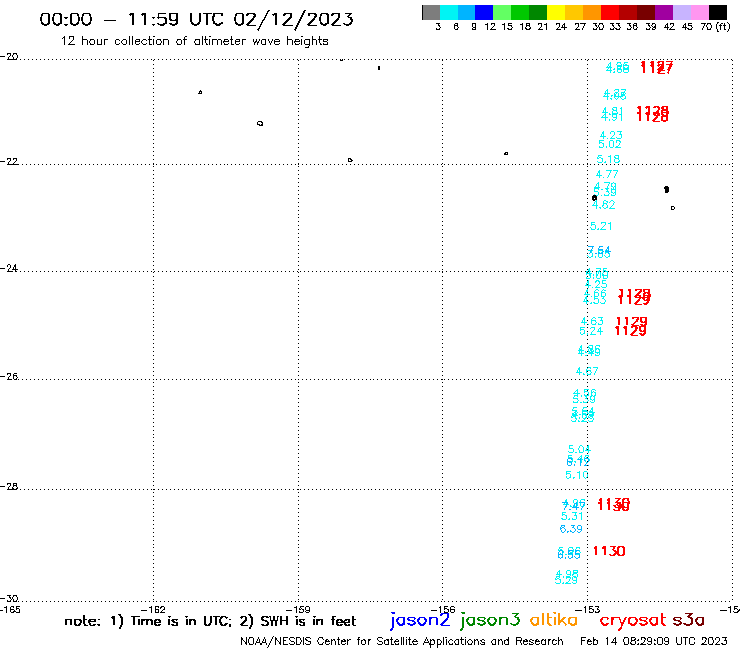Pick the pure blue swatch in the legend
Screen dimensions: 740x650
pos(485,12)
